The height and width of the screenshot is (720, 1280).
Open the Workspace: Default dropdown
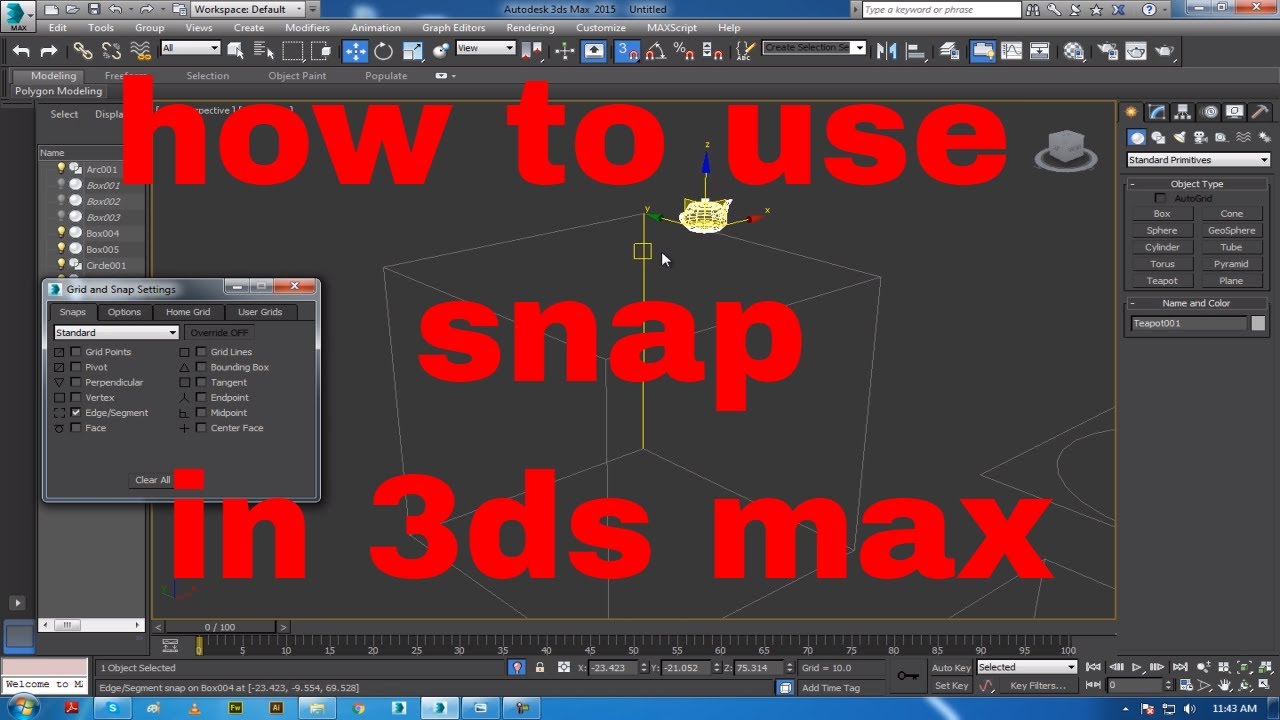tap(248, 9)
